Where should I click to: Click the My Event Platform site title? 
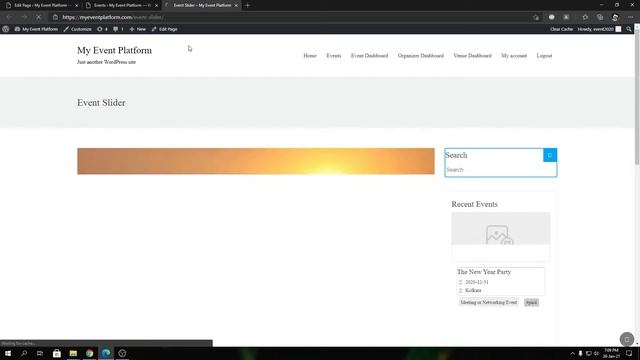pyautogui.click(x=114, y=50)
